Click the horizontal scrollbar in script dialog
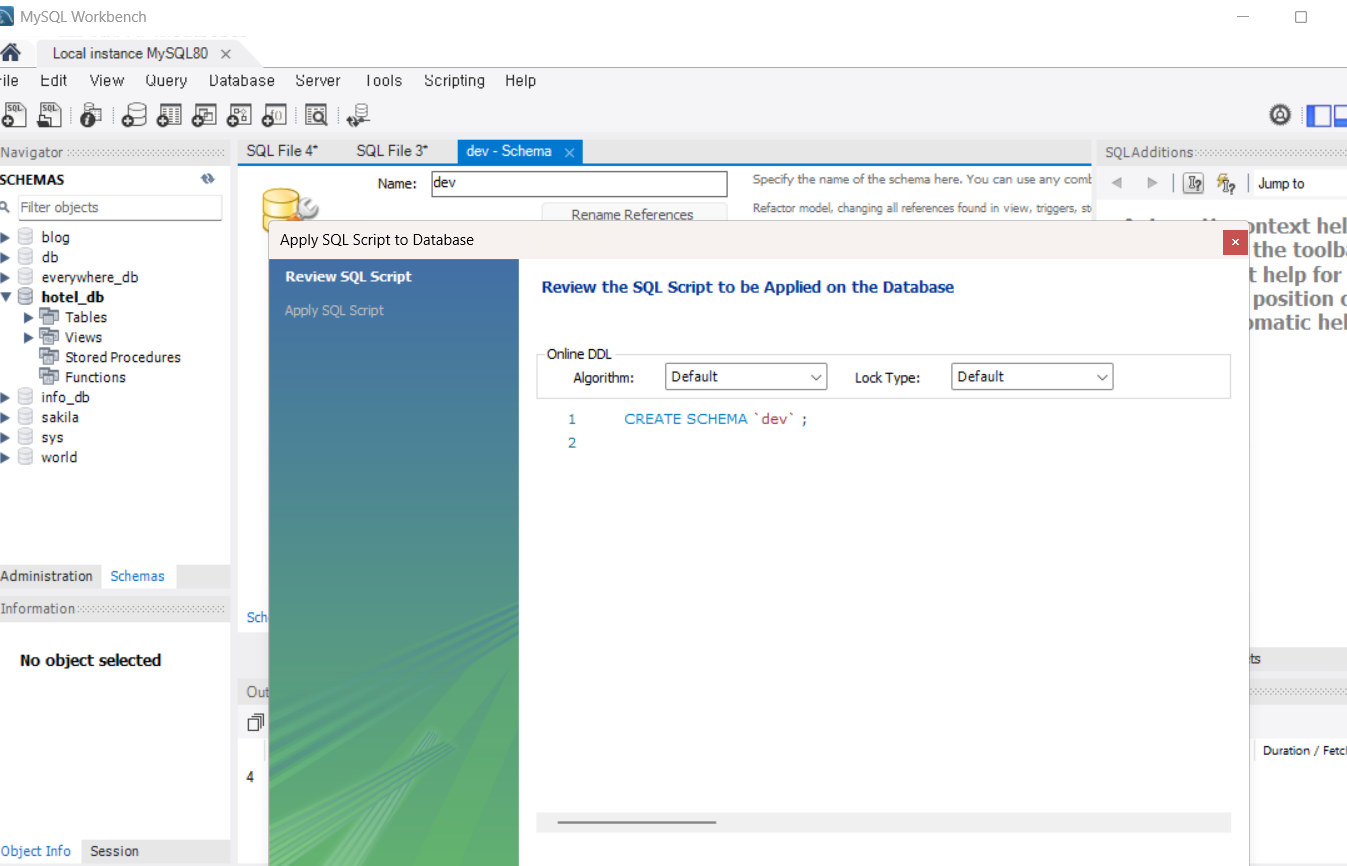Image resolution: width=1347 pixels, height=866 pixels. [637, 822]
